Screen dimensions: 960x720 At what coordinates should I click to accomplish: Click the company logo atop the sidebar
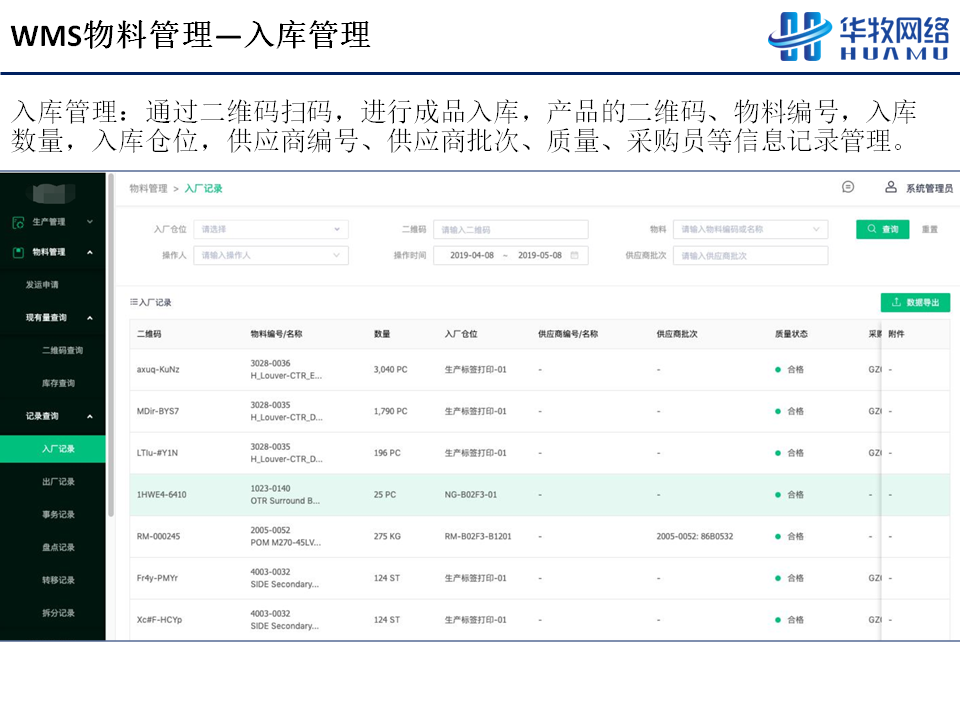pyautogui.click(x=53, y=192)
